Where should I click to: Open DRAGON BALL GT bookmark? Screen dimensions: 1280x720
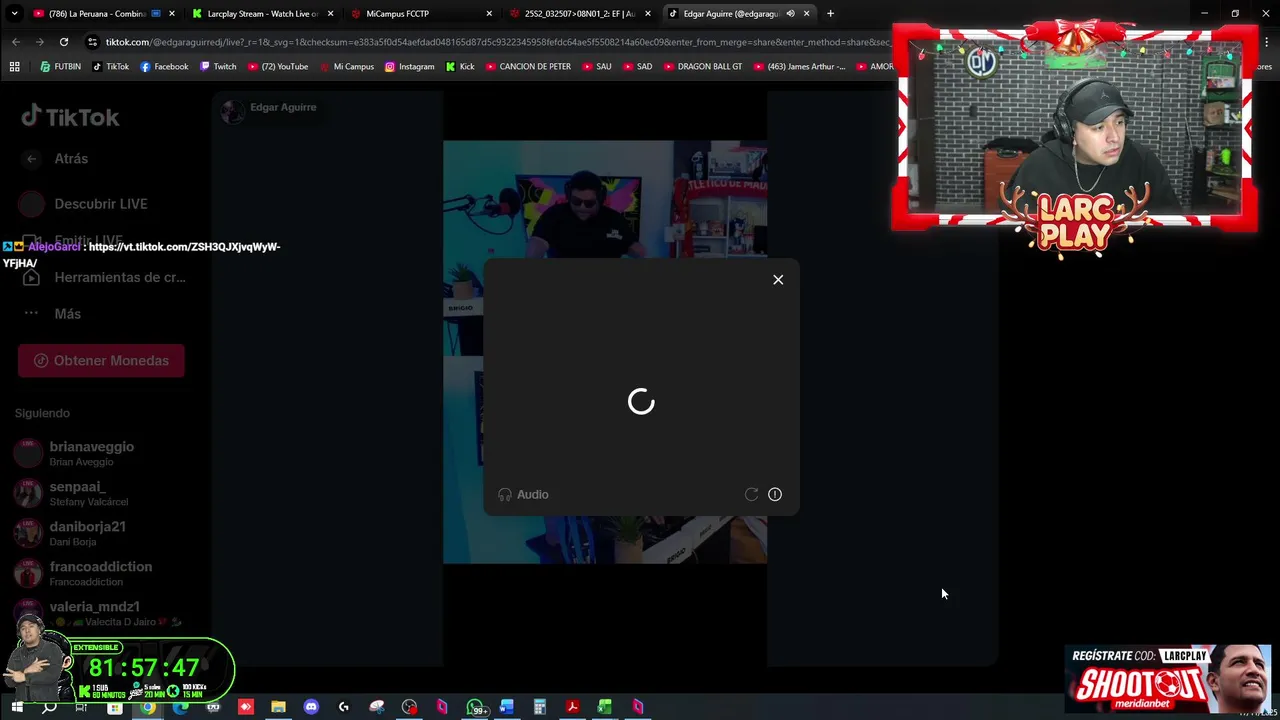point(703,67)
